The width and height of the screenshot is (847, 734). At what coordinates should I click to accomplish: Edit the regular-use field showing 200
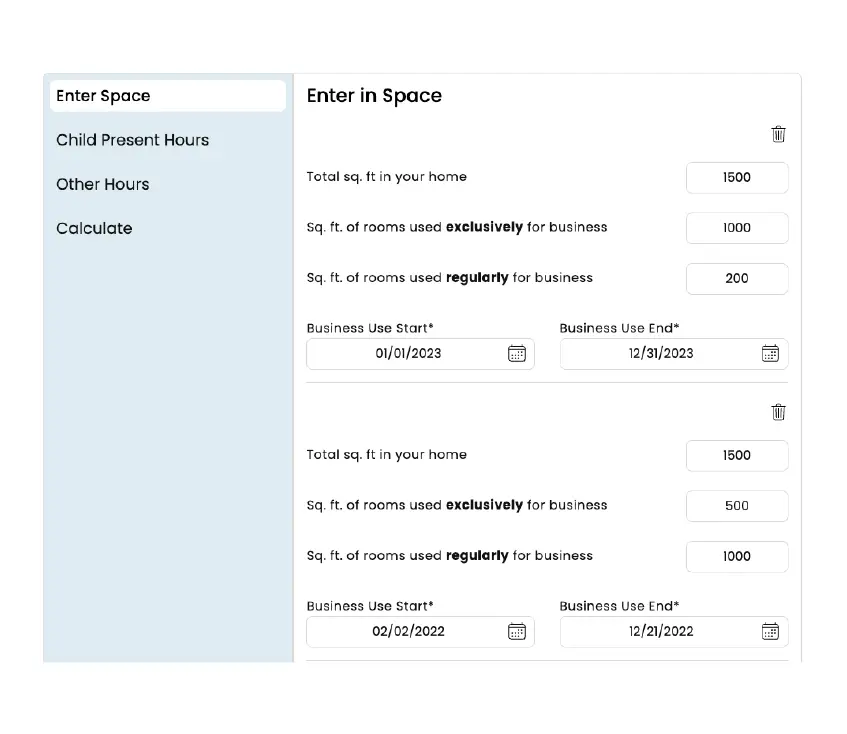click(x=736, y=279)
